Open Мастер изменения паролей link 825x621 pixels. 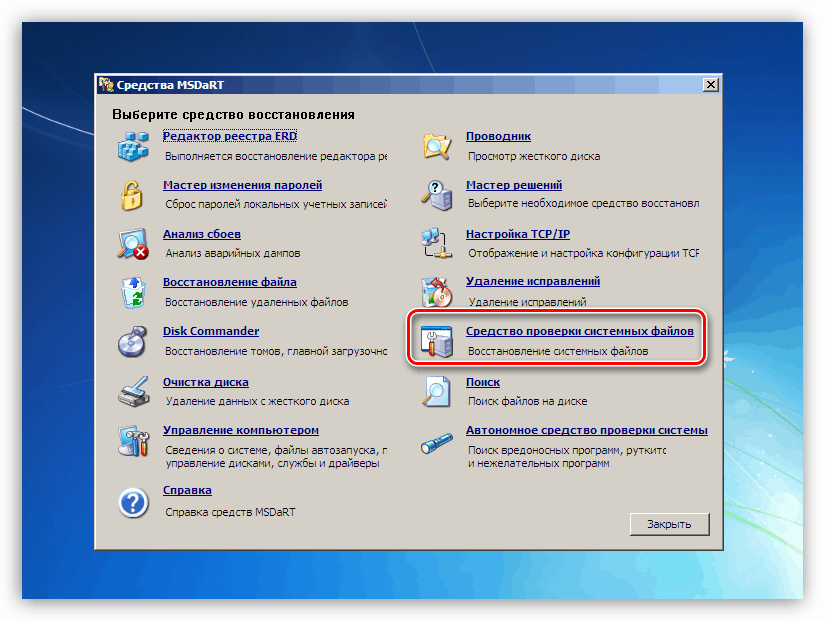click(243, 185)
